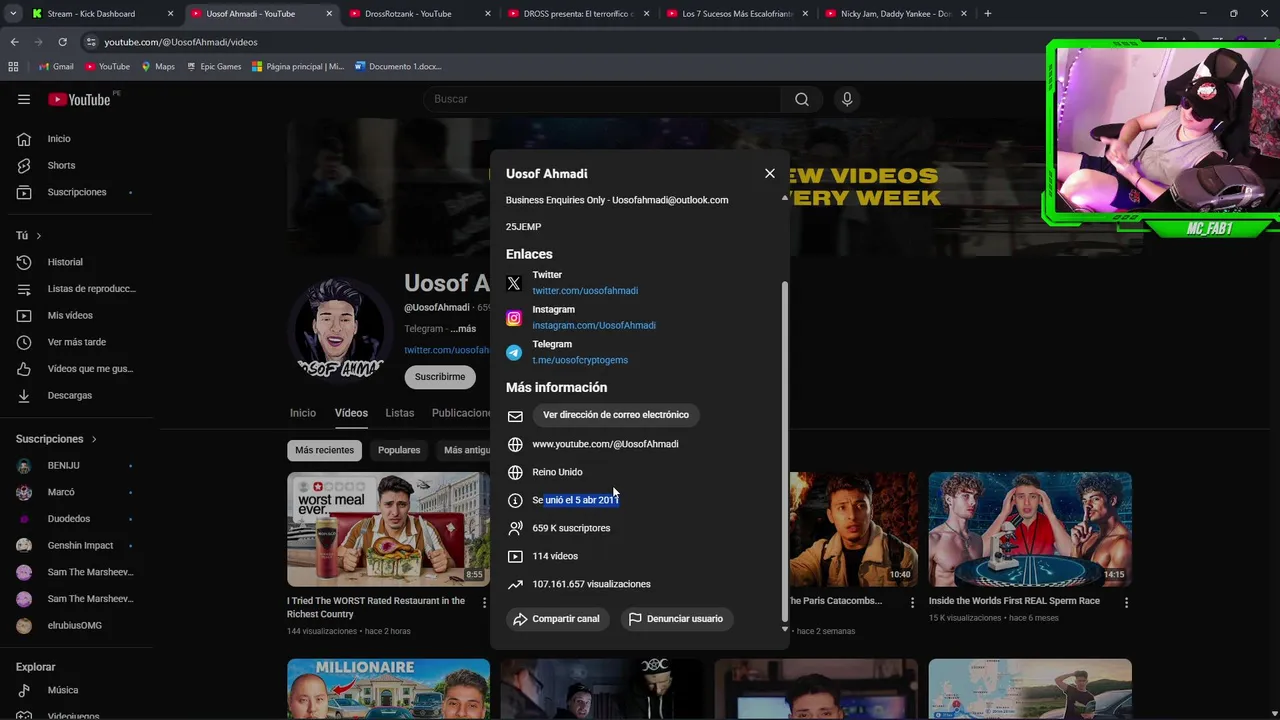Click the X Twitter icon in dialog
This screenshot has width=1280, height=720.
click(514, 284)
